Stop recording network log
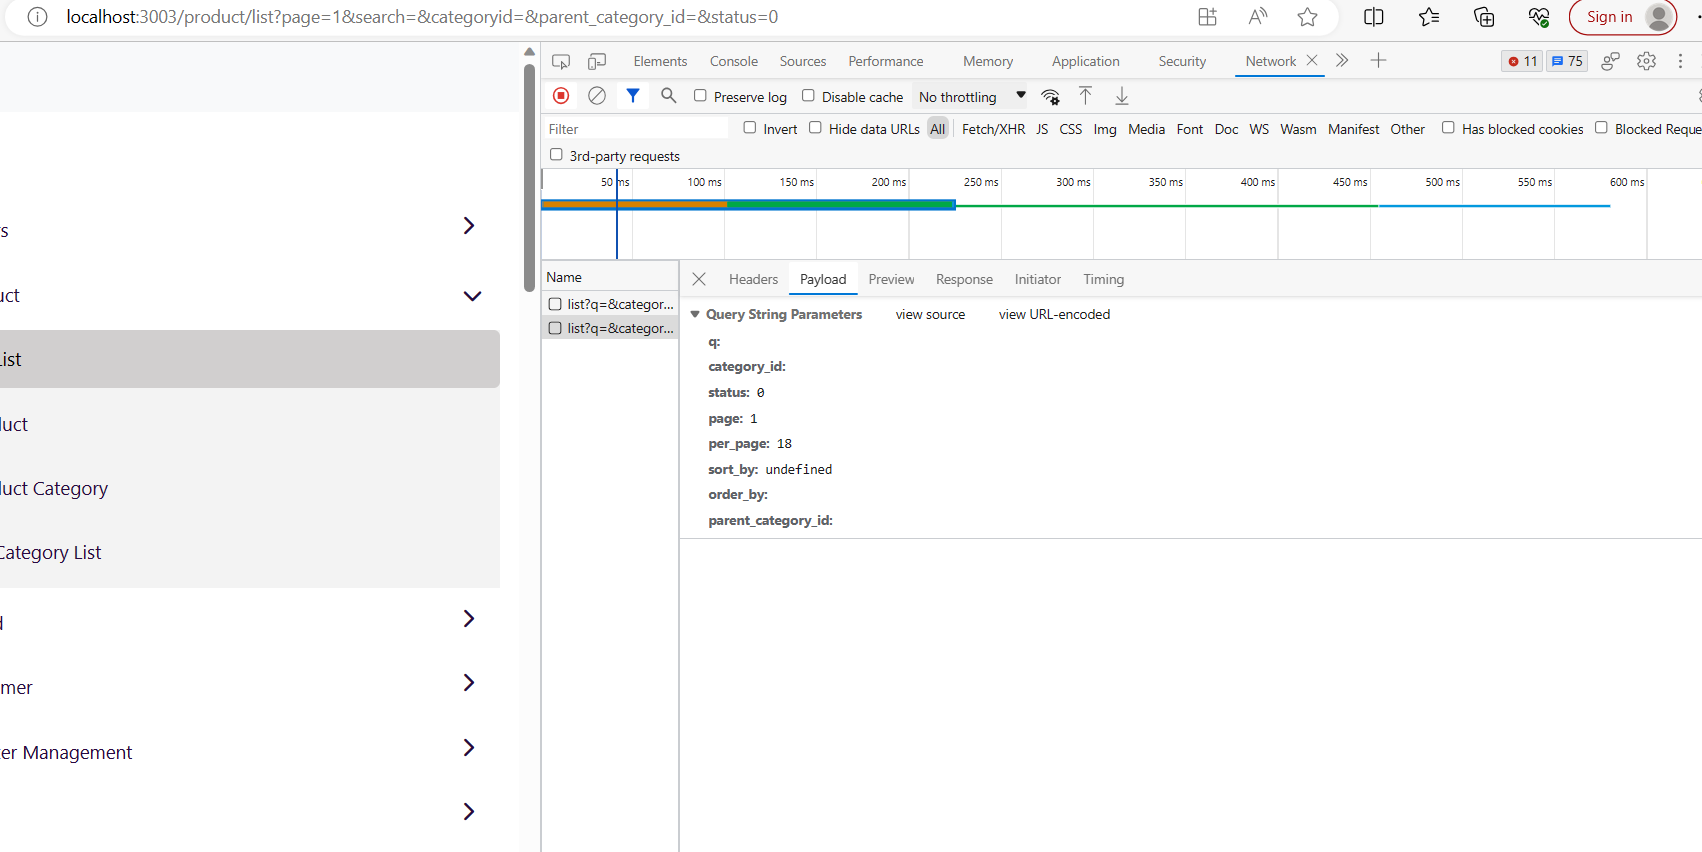Screen dimensions: 1702x852 [561, 96]
